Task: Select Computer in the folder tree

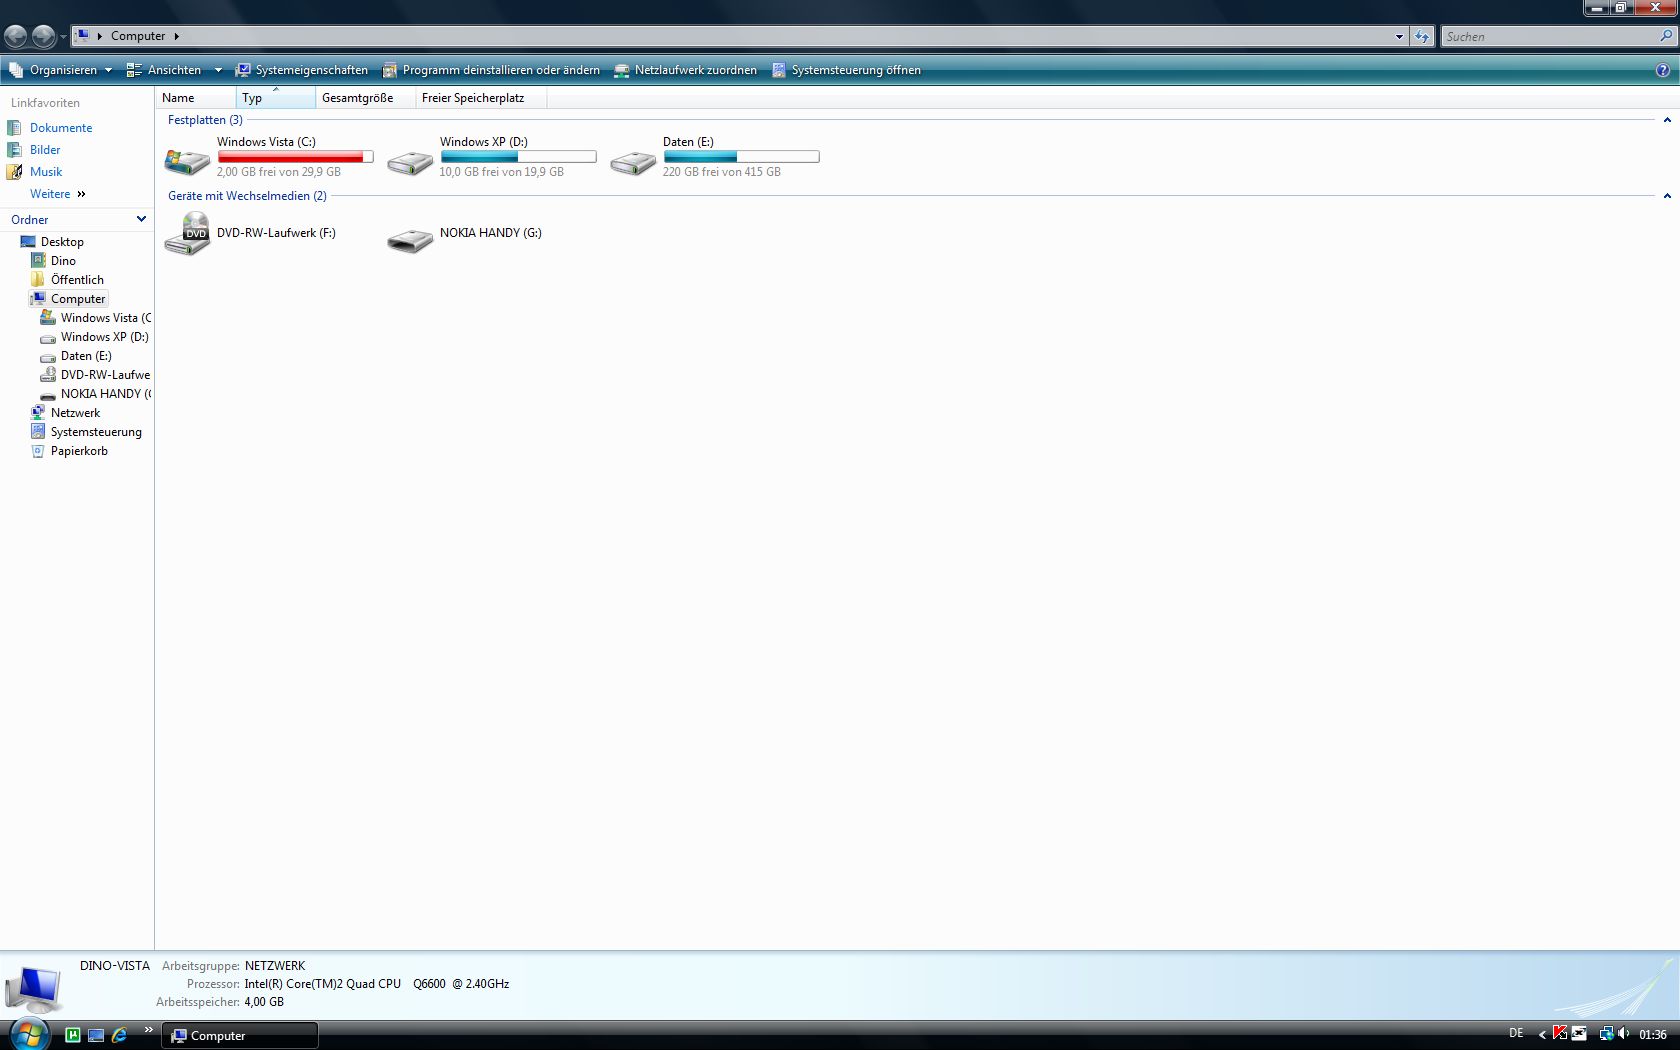Action: tap(78, 299)
